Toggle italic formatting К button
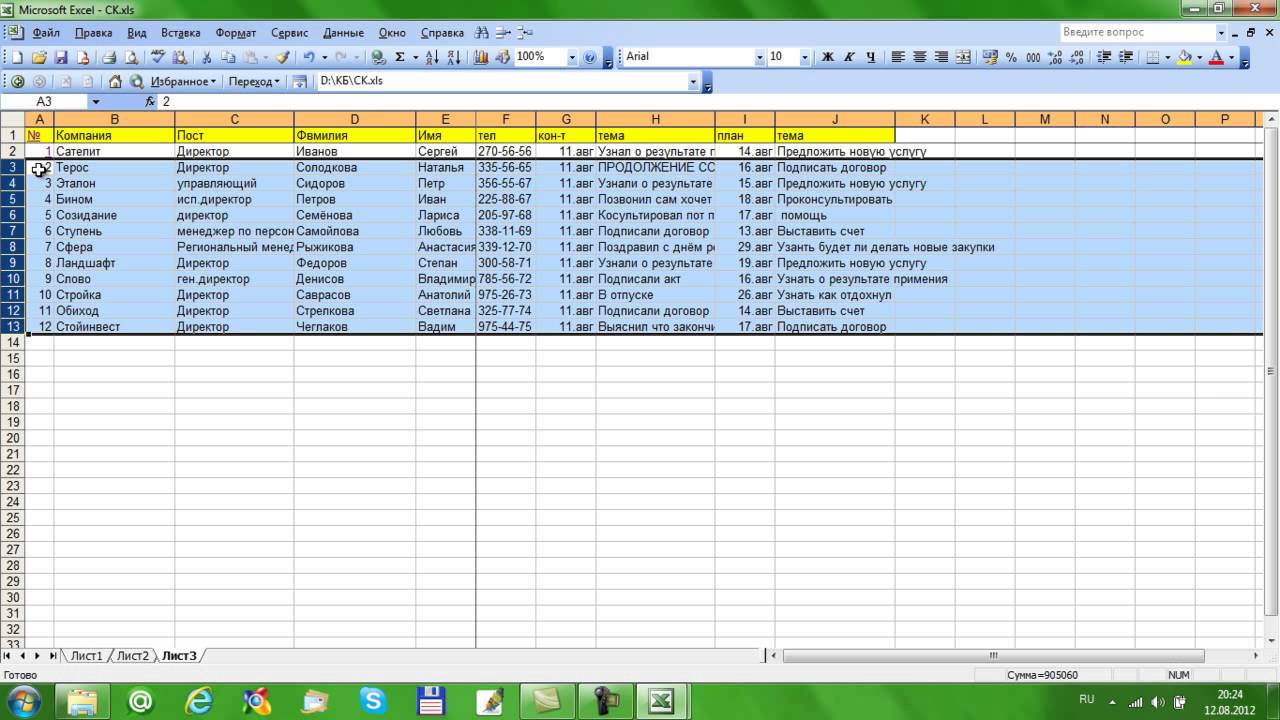This screenshot has height=720, width=1280. pyautogui.click(x=850, y=57)
